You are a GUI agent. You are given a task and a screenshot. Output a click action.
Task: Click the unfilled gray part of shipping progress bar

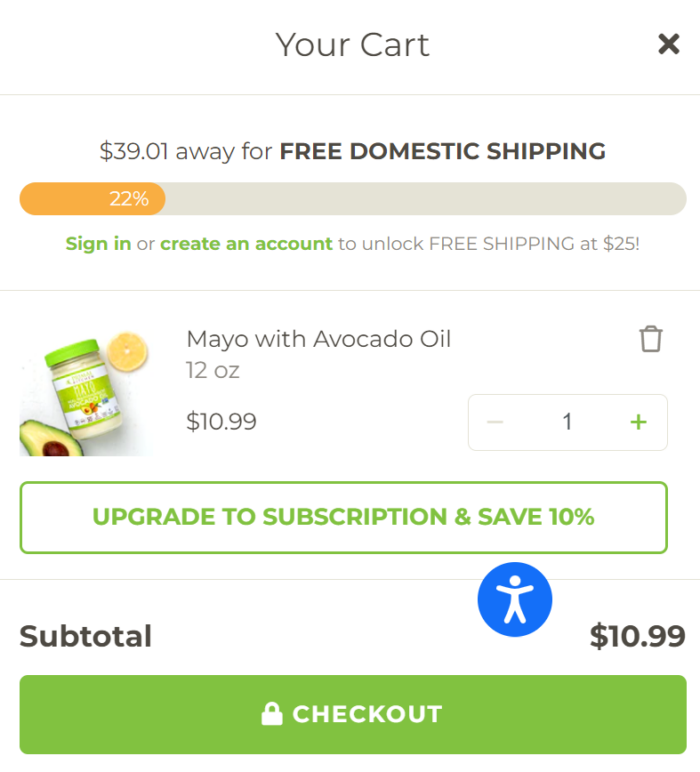click(426, 199)
